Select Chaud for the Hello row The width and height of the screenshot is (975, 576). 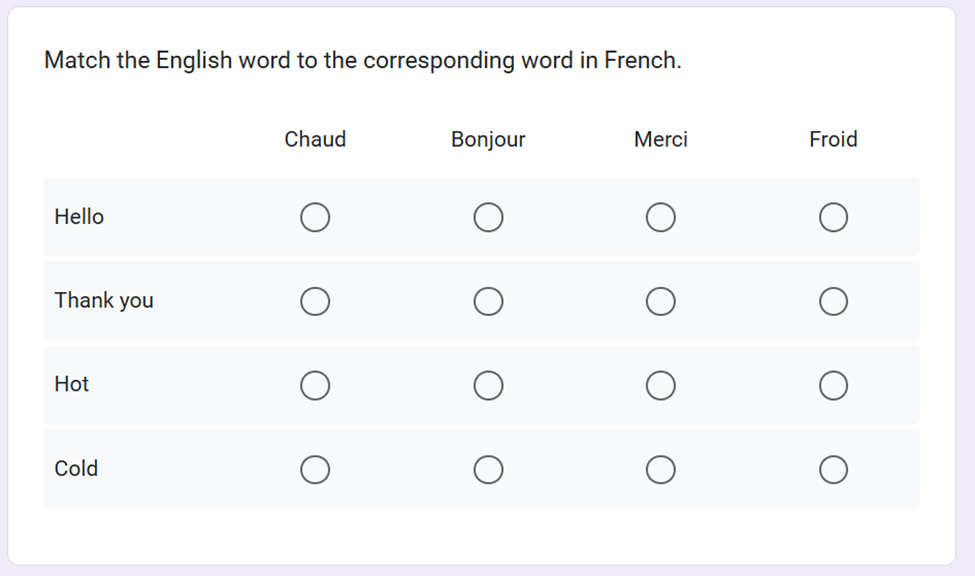[315, 217]
